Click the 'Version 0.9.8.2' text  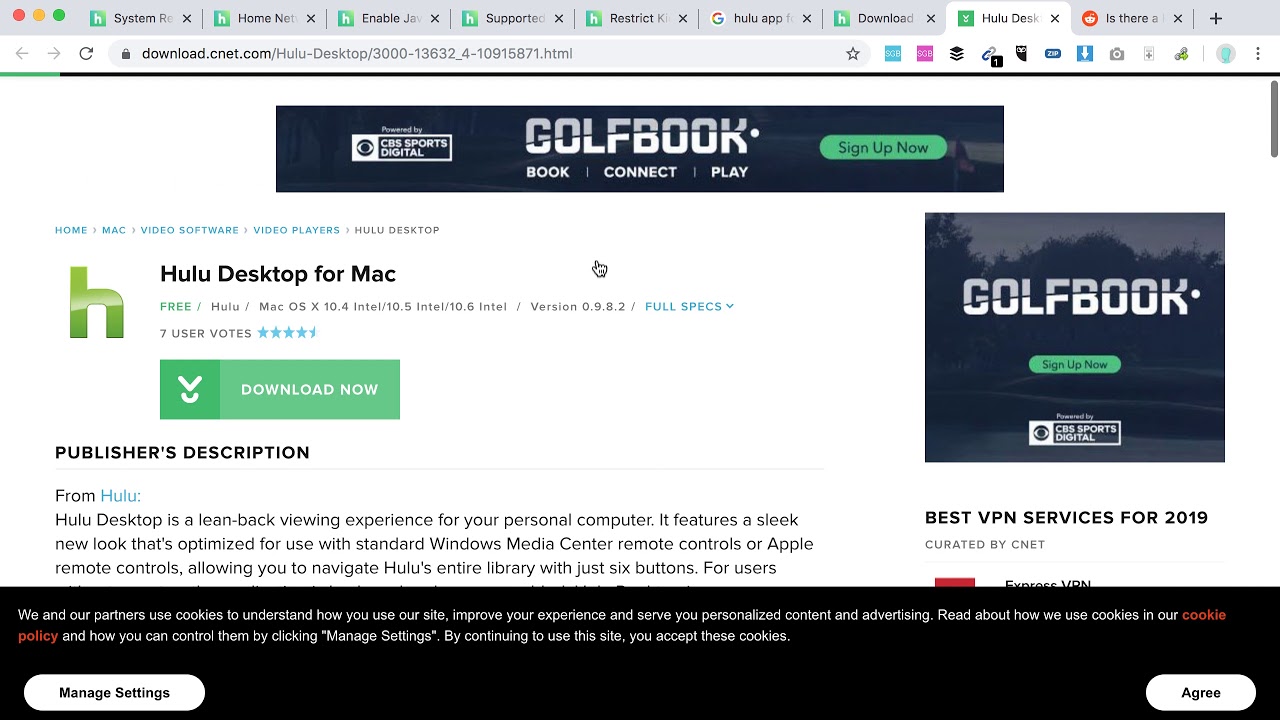pyautogui.click(x=577, y=306)
